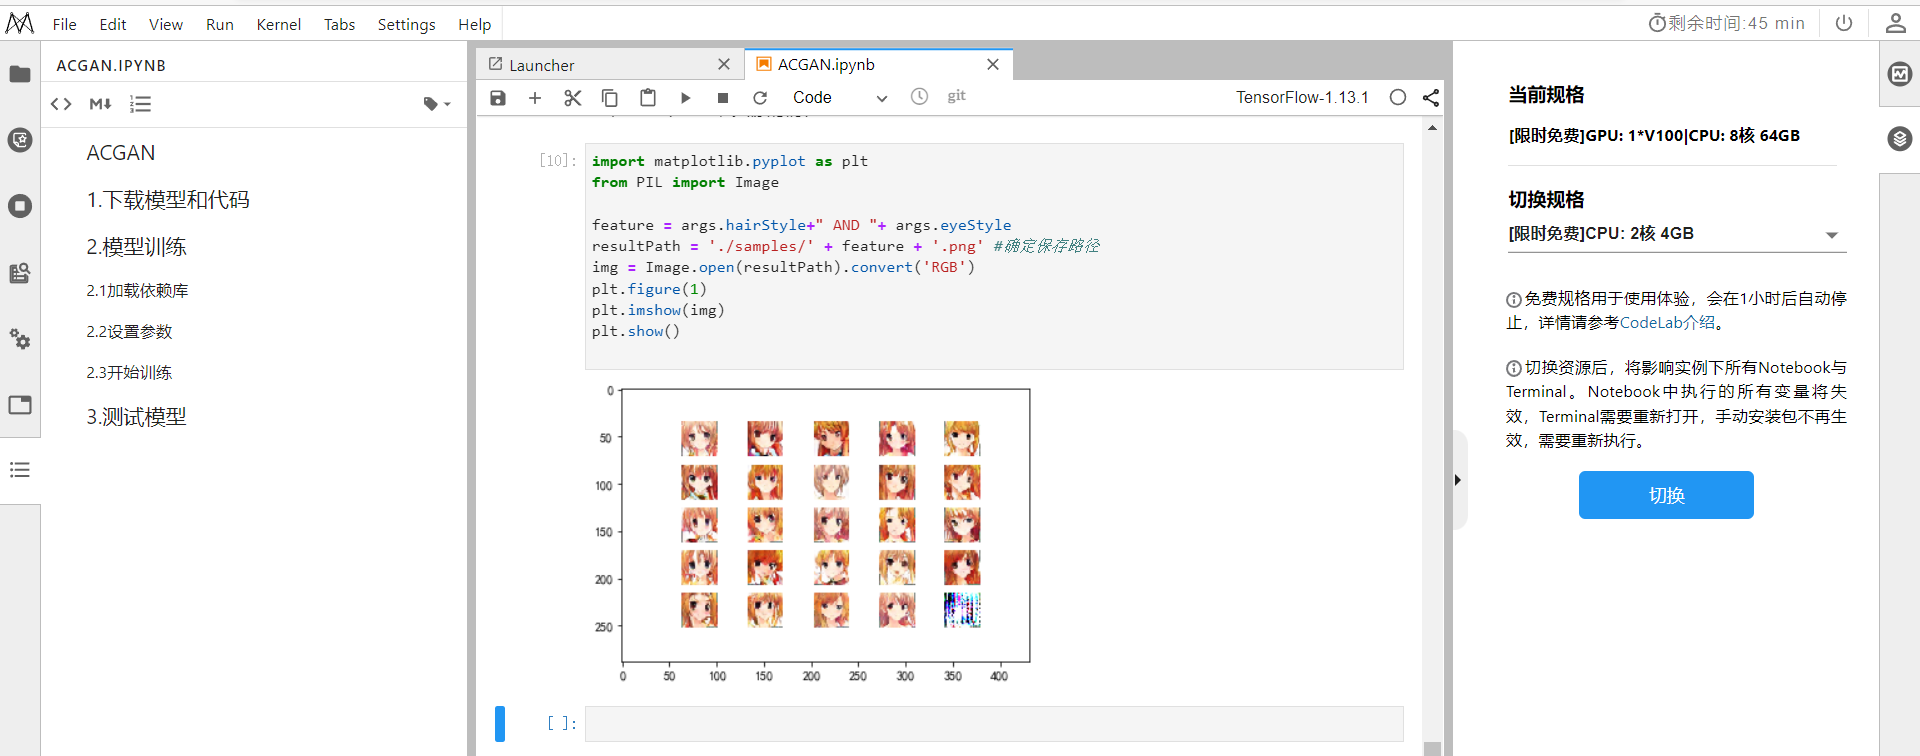The width and height of the screenshot is (1920, 756).
Task: Open the 切换规格 spec dropdown
Action: 1676,234
